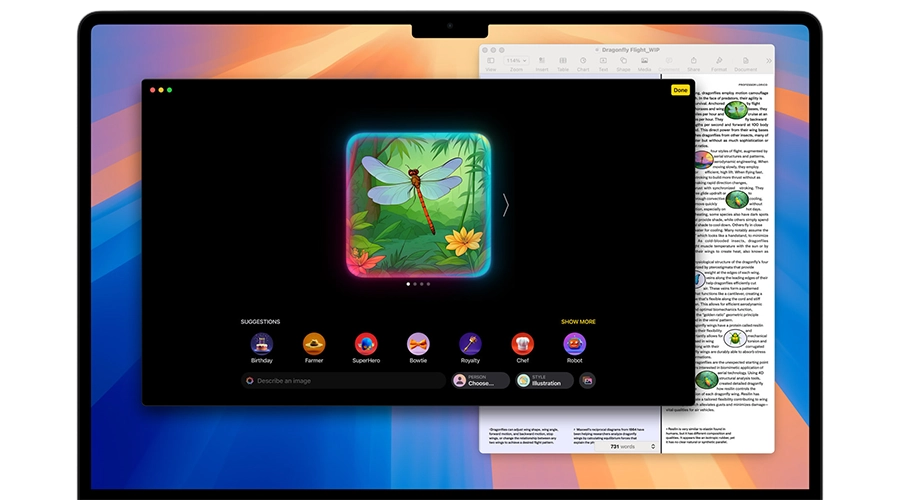Viewport: 900px width, 500px height.
Task: Open the photo picker icon beside Style
Action: pos(587,381)
